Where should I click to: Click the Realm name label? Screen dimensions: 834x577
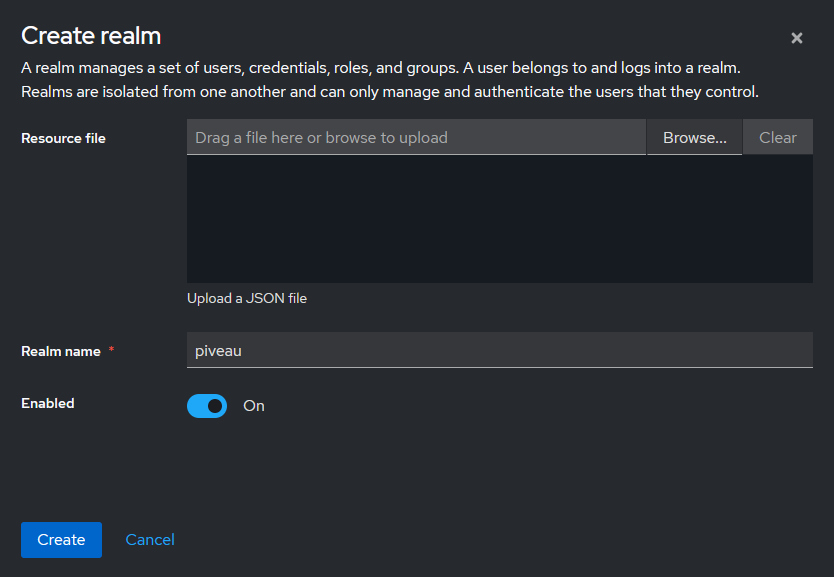point(61,352)
